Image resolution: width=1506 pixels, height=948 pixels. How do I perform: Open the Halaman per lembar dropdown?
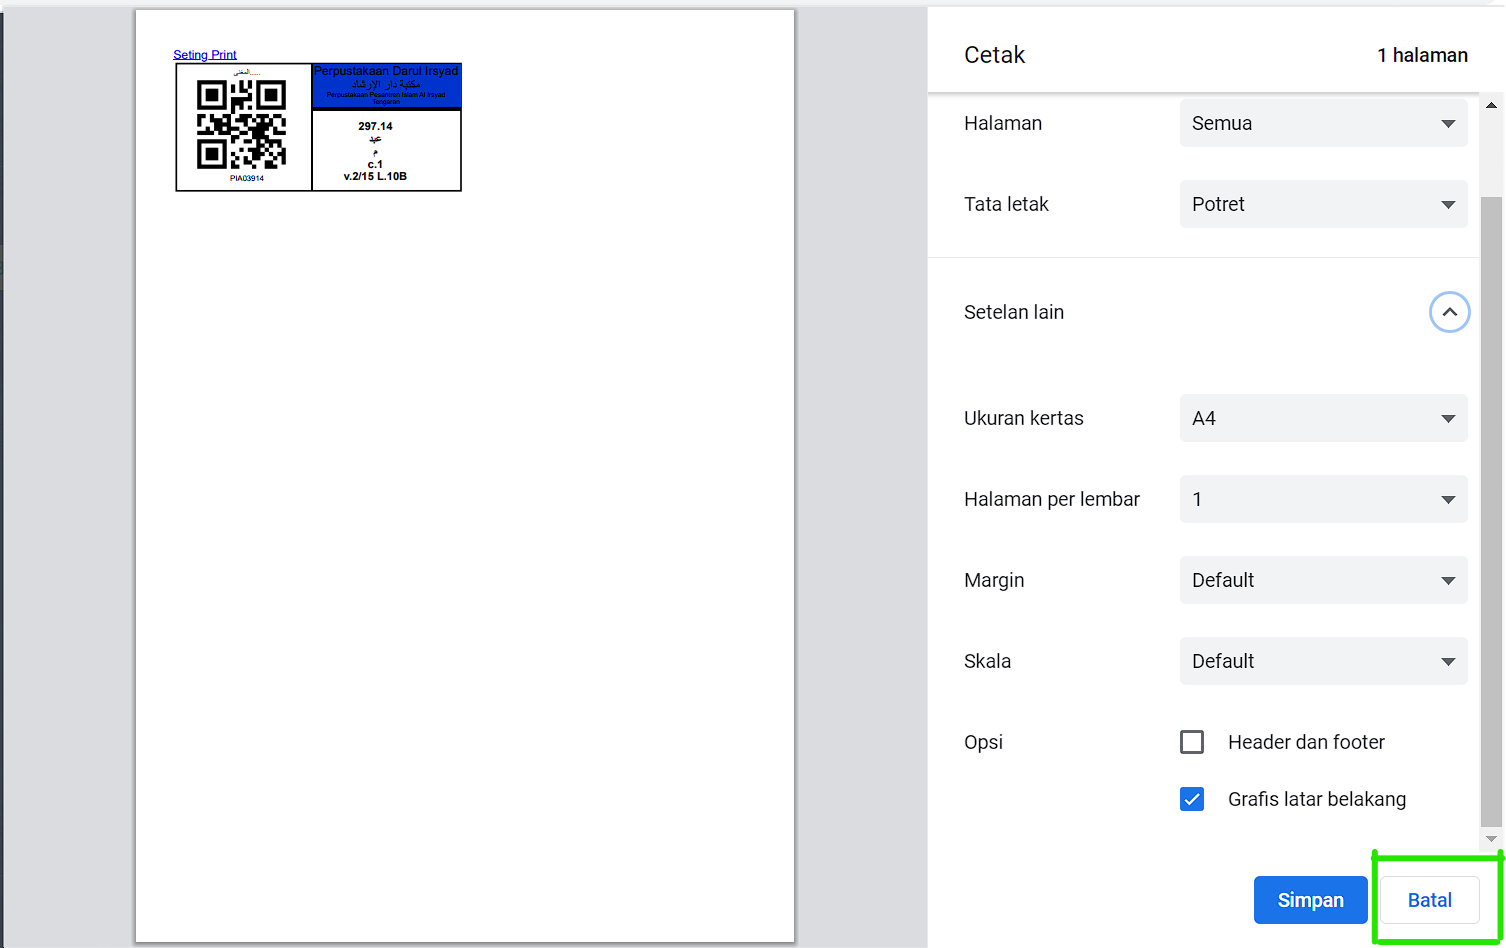pos(1323,499)
